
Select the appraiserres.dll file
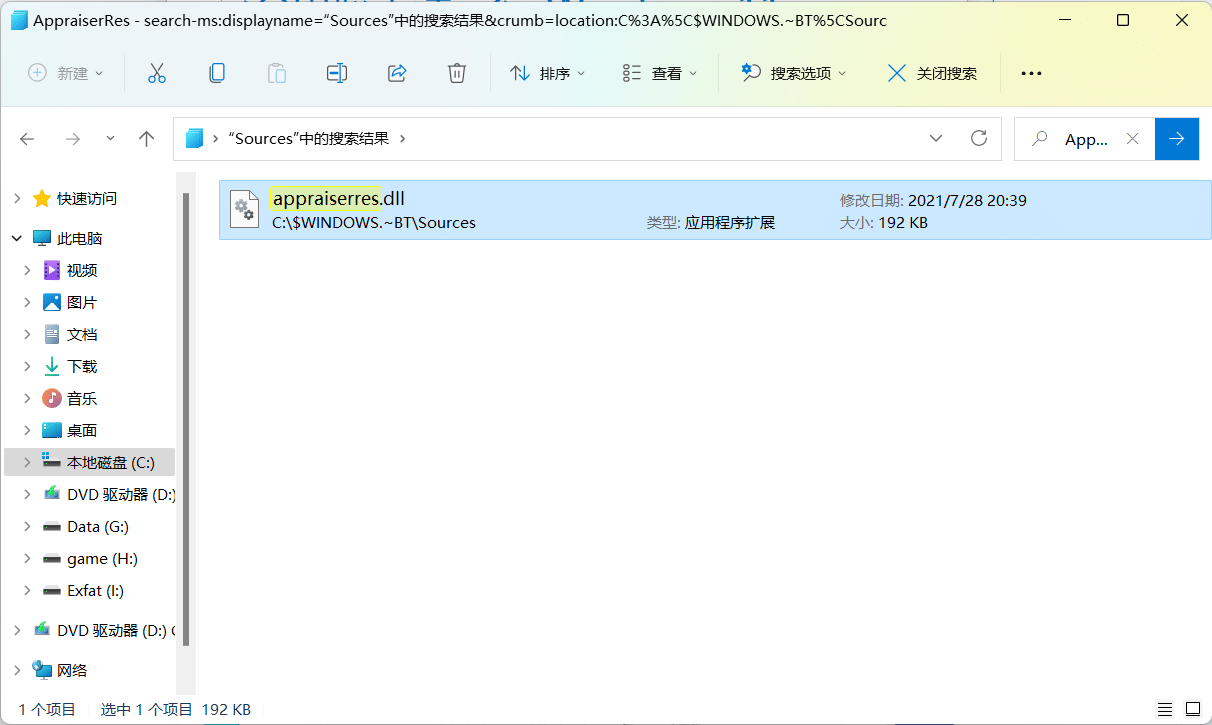pos(714,210)
